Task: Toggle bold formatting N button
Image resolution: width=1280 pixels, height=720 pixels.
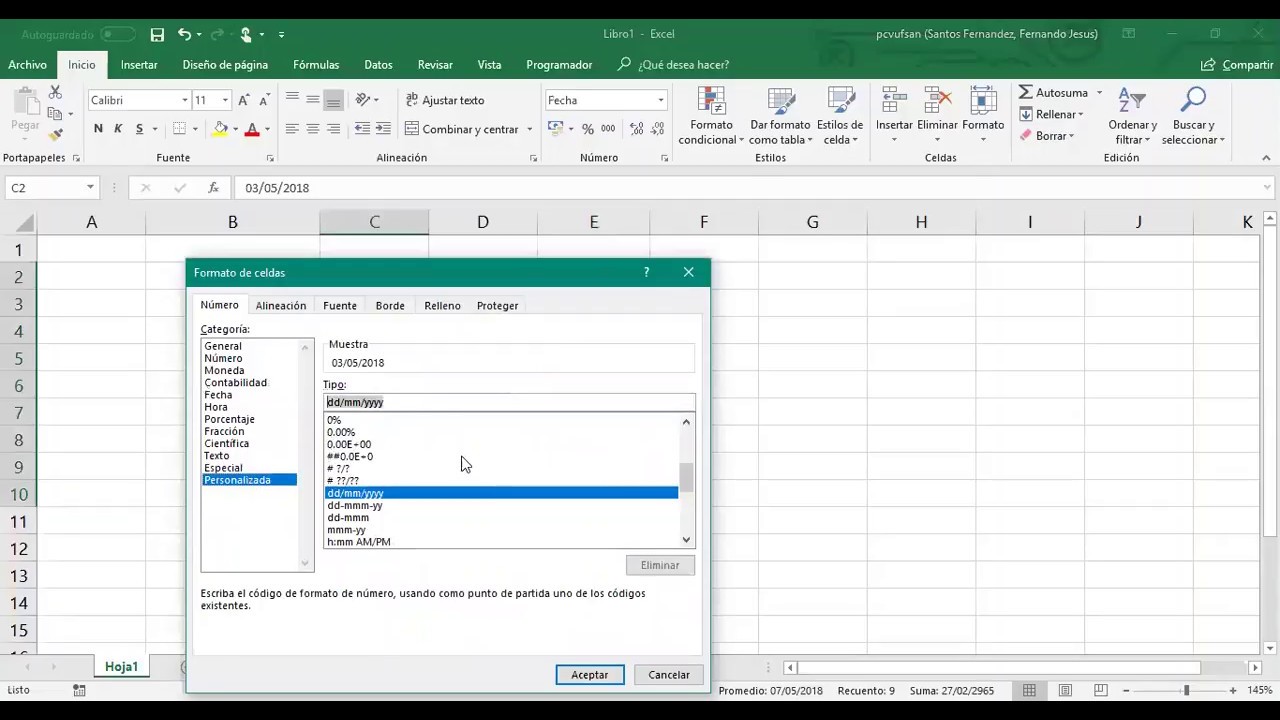Action: [x=98, y=129]
